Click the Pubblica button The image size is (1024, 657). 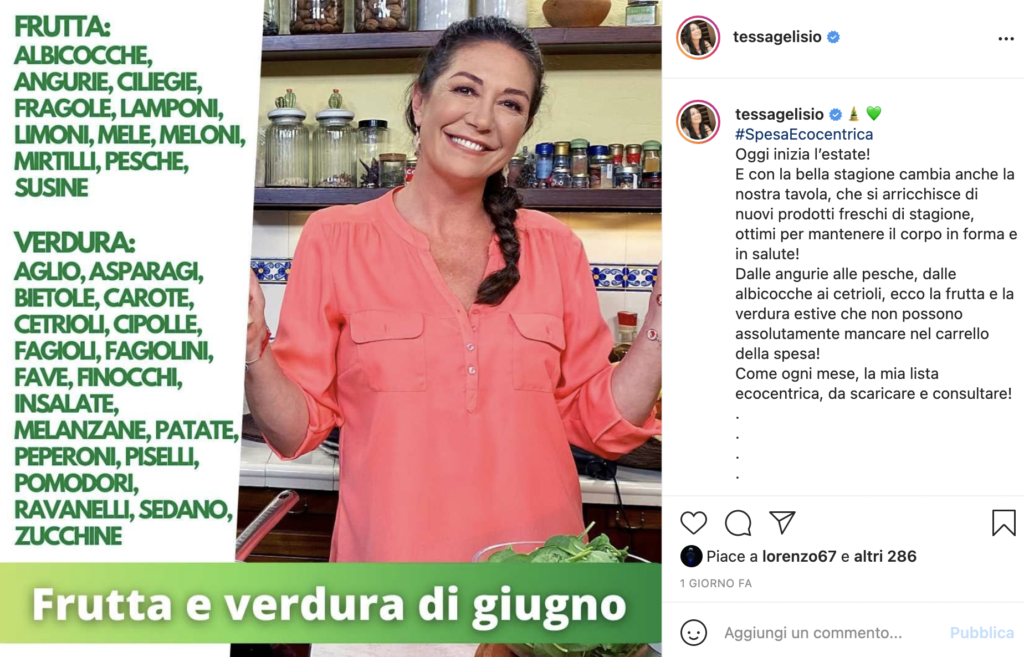pos(982,633)
